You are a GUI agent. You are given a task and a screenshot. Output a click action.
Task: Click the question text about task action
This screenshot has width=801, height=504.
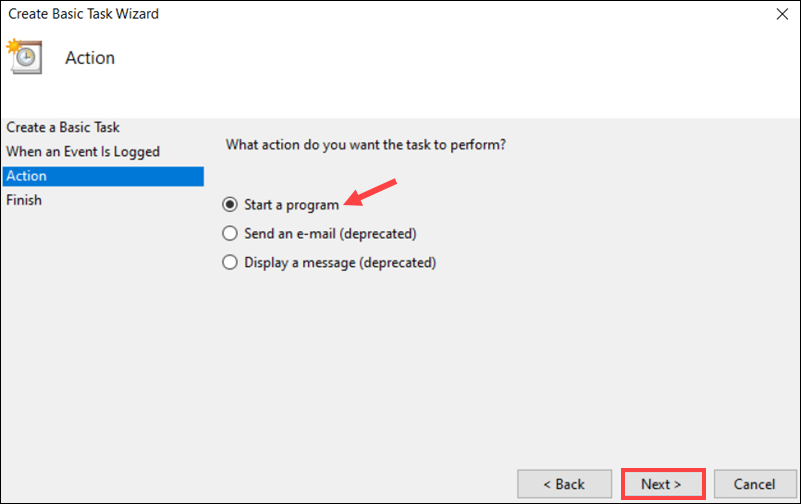[366, 145]
